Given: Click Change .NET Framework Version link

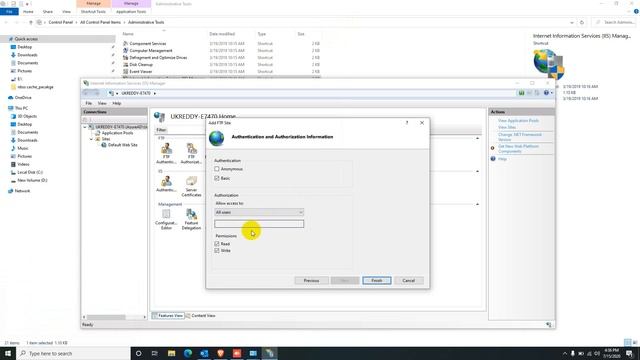Looking at the screenshot, I should pos(520,137).
